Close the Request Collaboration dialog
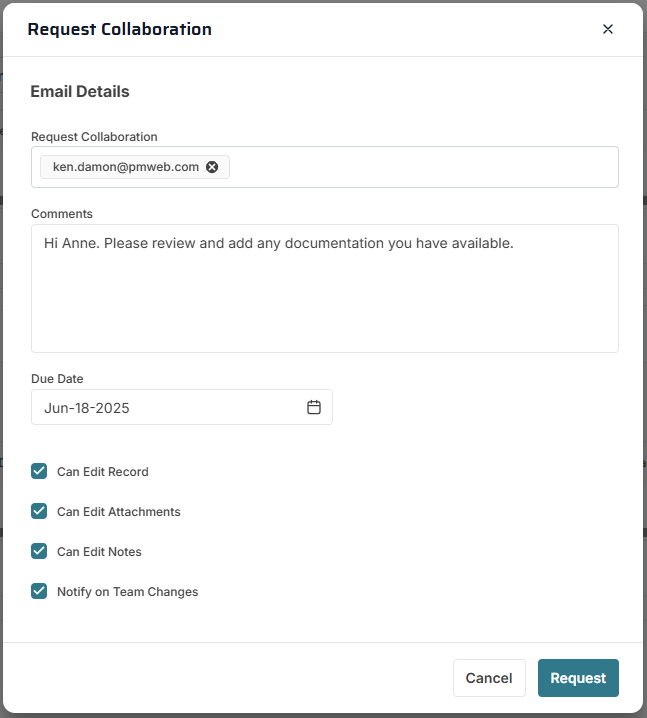The height and width of the screenshot is (718, 647). pos(607,29)
